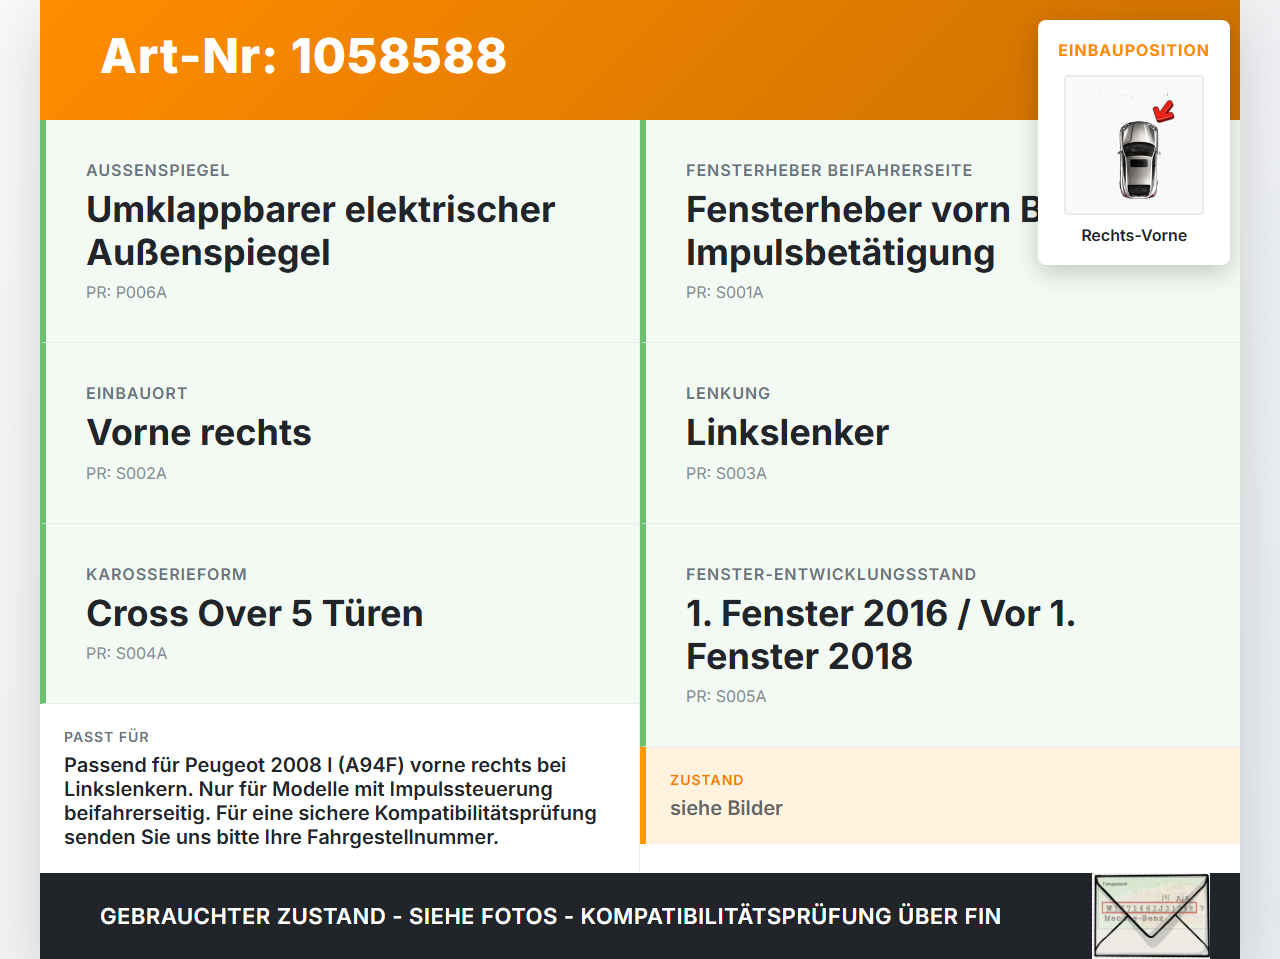
Task: Select the code 'PR: S004A'
Action: [x=126, y=653]
